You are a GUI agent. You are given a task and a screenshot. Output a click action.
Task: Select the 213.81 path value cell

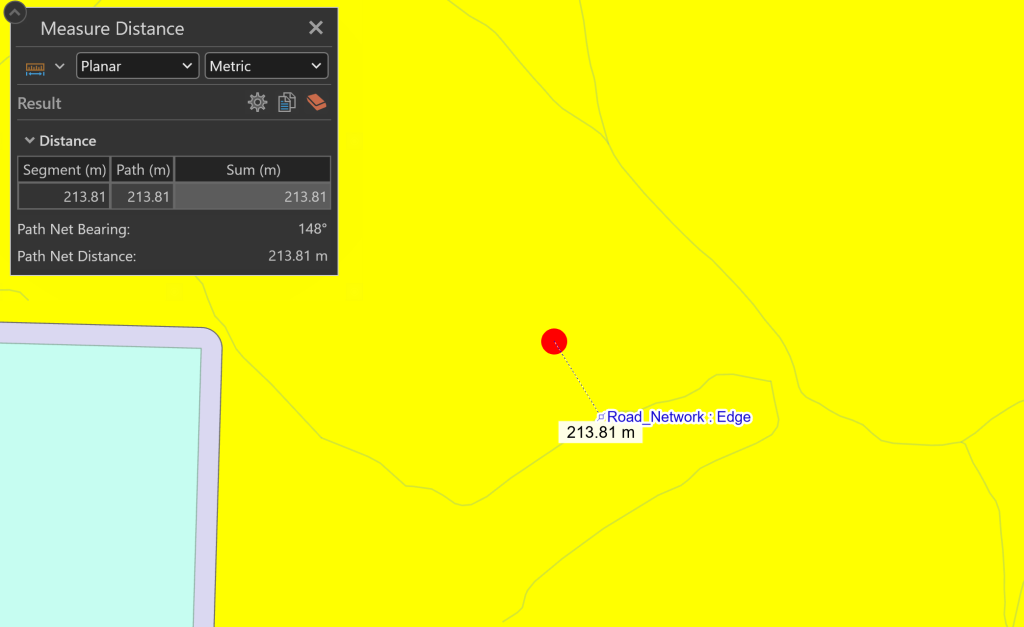tap(143, 197)
